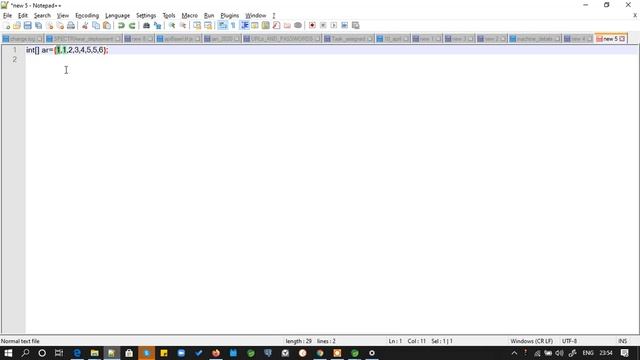Open the Search menu
This screenshot has height=360, width=640.
42,16
